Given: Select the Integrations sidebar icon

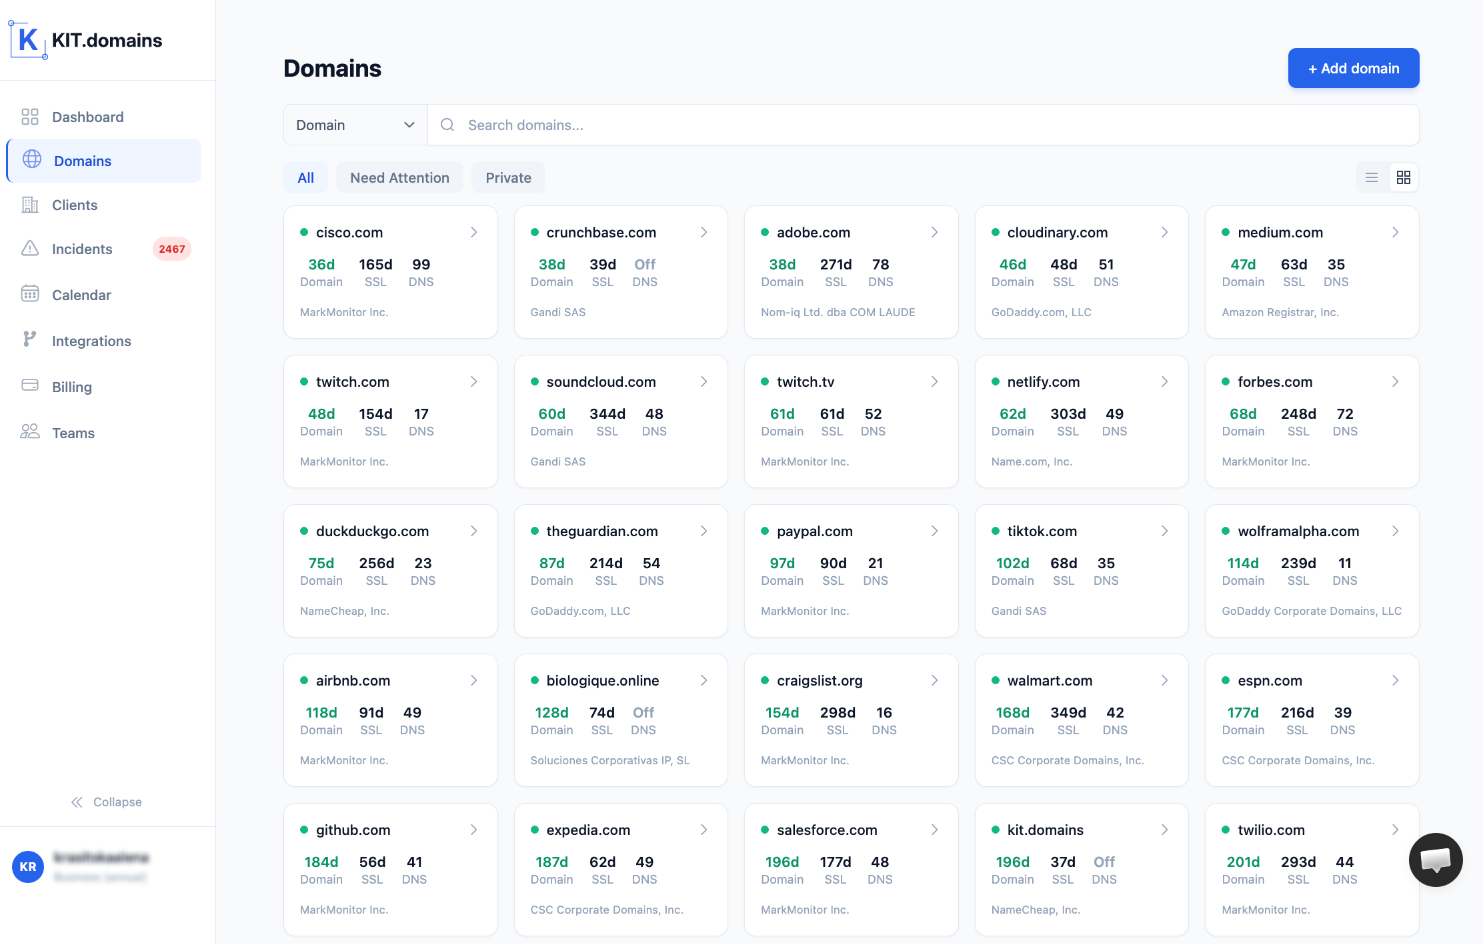Looking at the screenshot, I should pyautogui.click(x=31, y=340).
